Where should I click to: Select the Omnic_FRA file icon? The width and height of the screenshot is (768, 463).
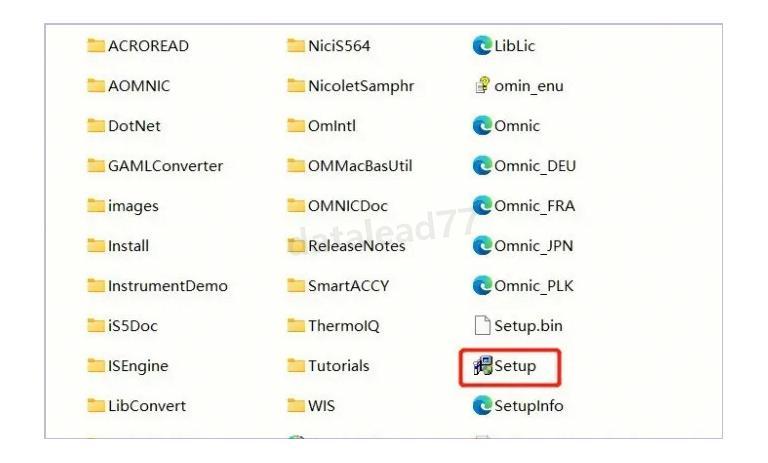tap(482, 206)
